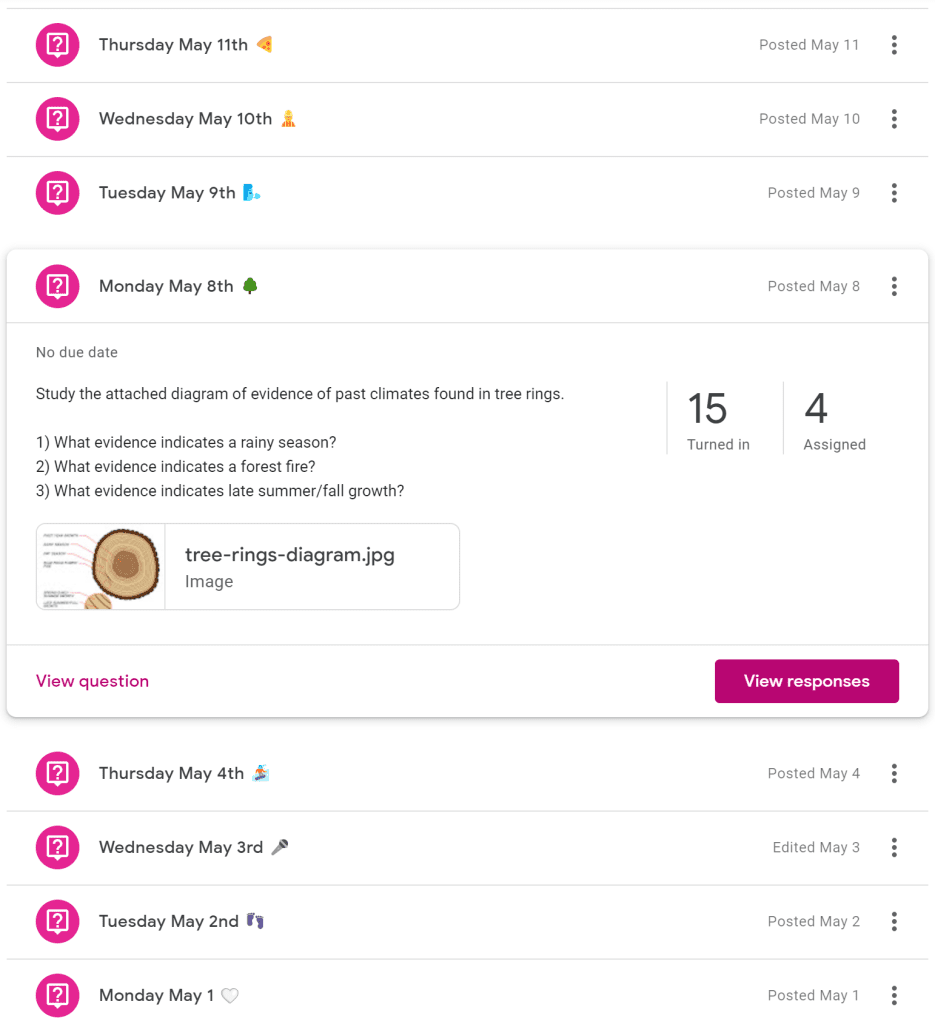This screenshot has width=935, height=1024.
Task: Open the Monday May 8th question title
Action: pyautogui.click(x=165, y=286)
